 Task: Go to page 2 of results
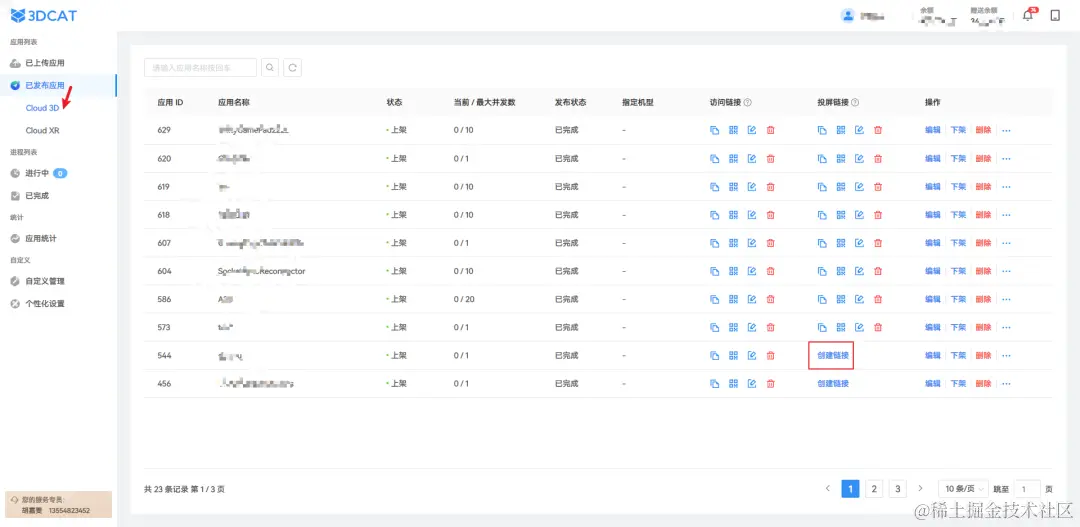click(x=873, y=489)
